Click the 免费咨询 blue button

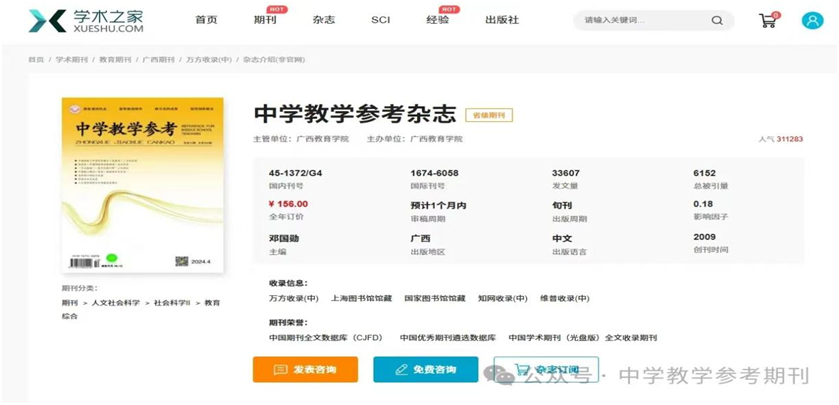click(425, 369)
